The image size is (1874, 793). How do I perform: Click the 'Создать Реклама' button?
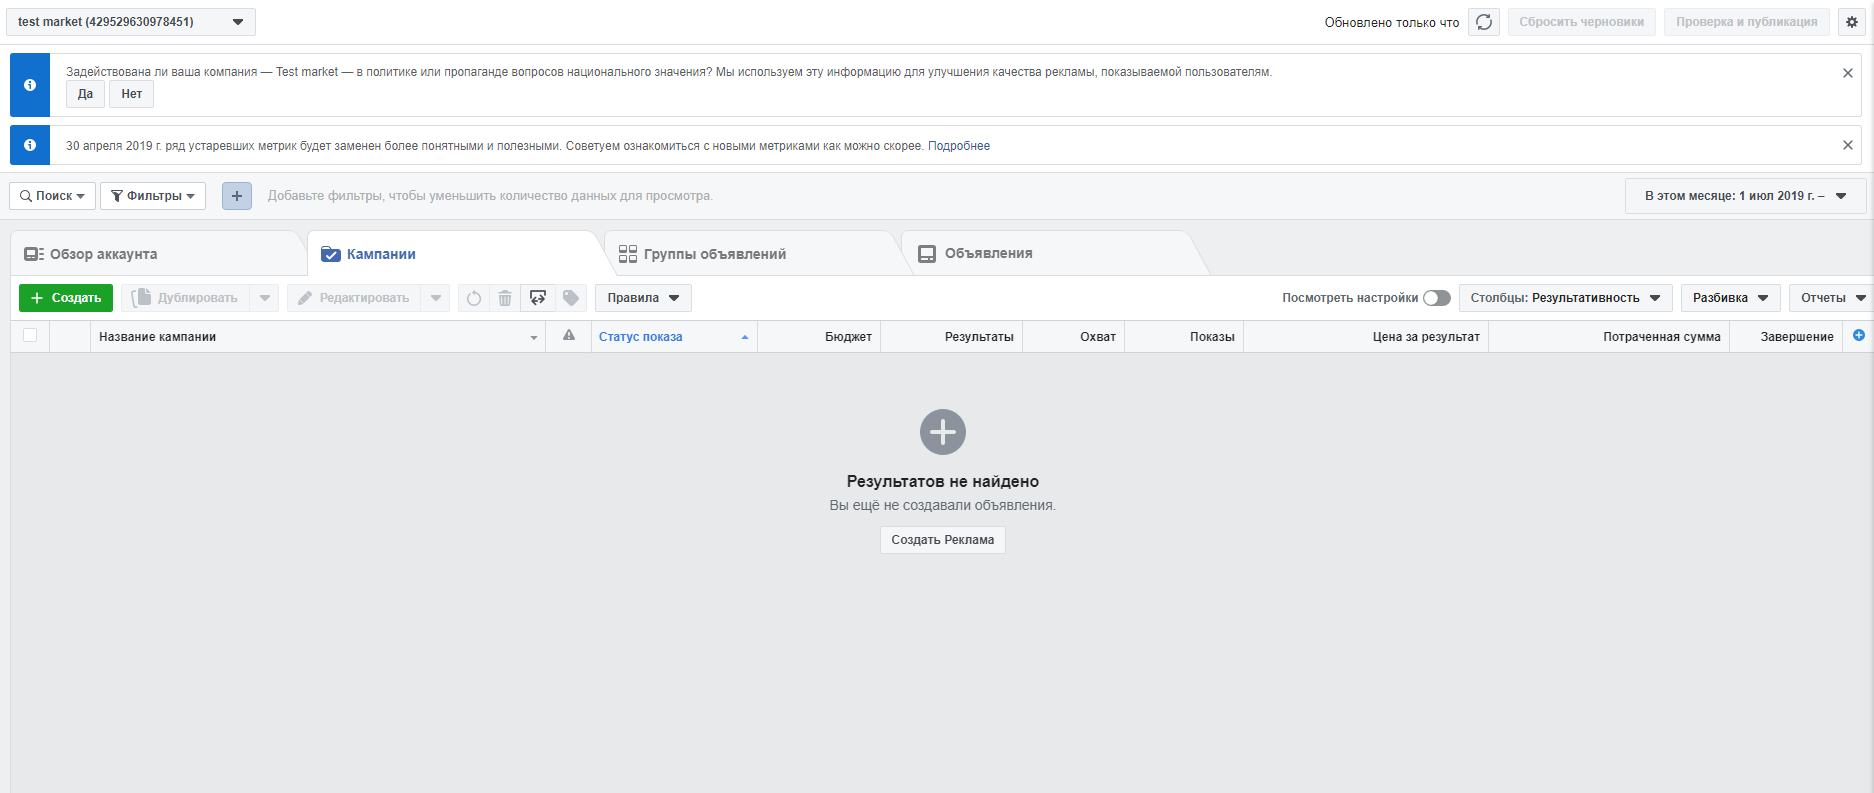942,540
